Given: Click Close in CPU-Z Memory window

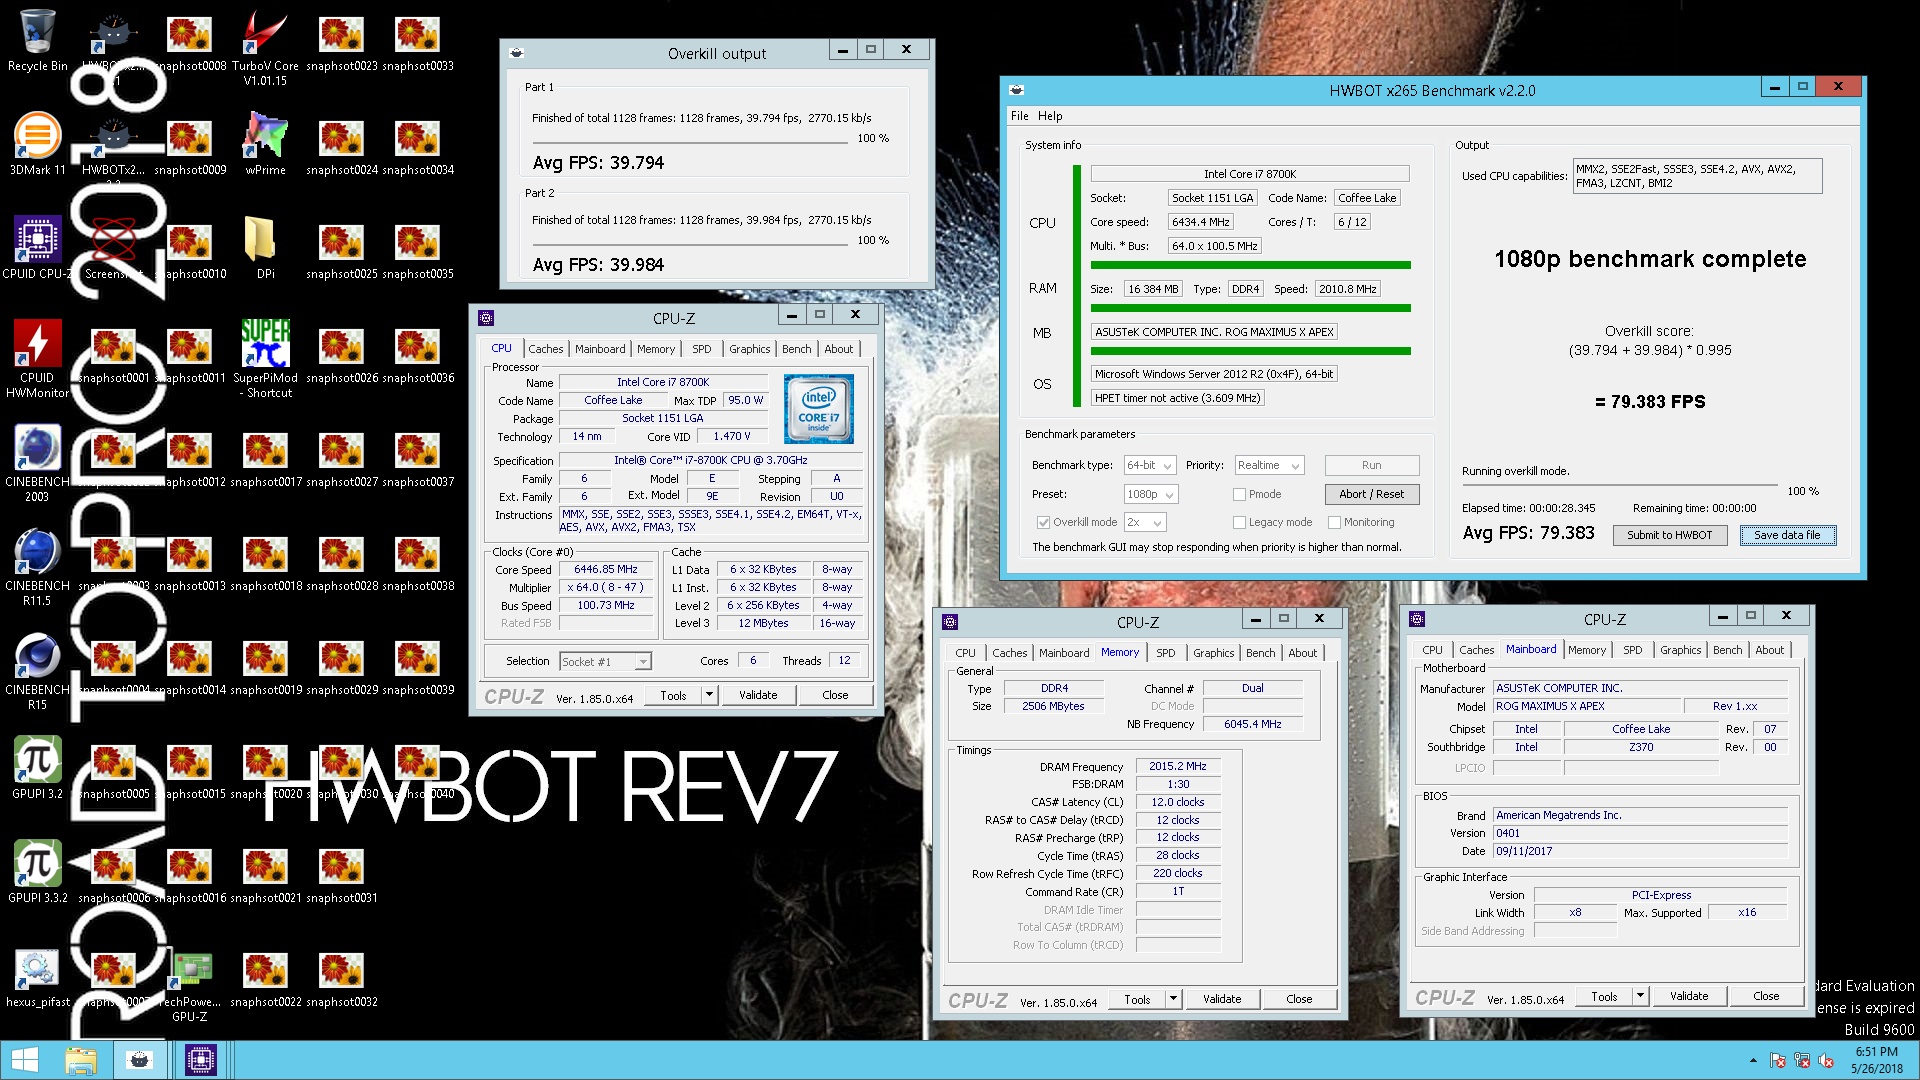Looking at the screenshot, I should pos(1299,999).
